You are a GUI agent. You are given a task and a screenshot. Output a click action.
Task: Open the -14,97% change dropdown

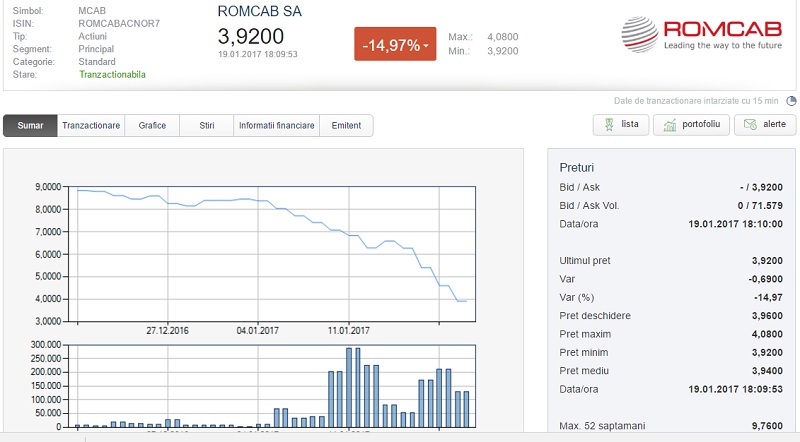point(395,44)
